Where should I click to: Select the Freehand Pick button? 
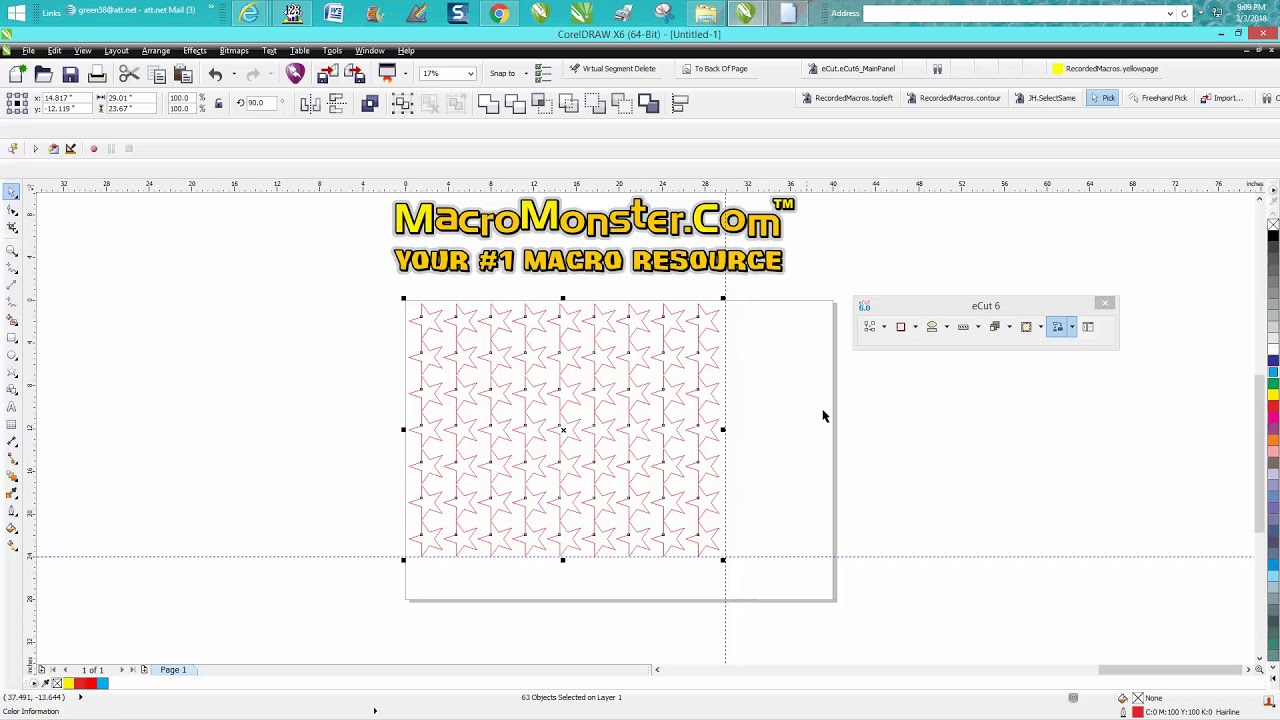click(1157, 98)
